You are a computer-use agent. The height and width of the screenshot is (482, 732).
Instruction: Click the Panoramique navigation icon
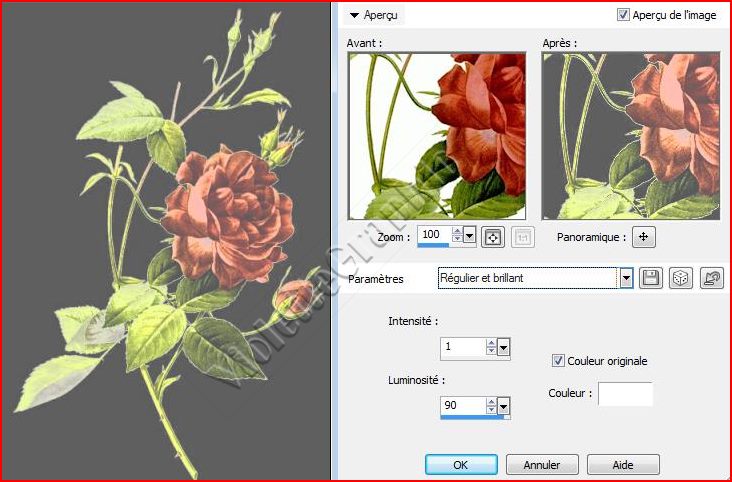tap(644, 237)
